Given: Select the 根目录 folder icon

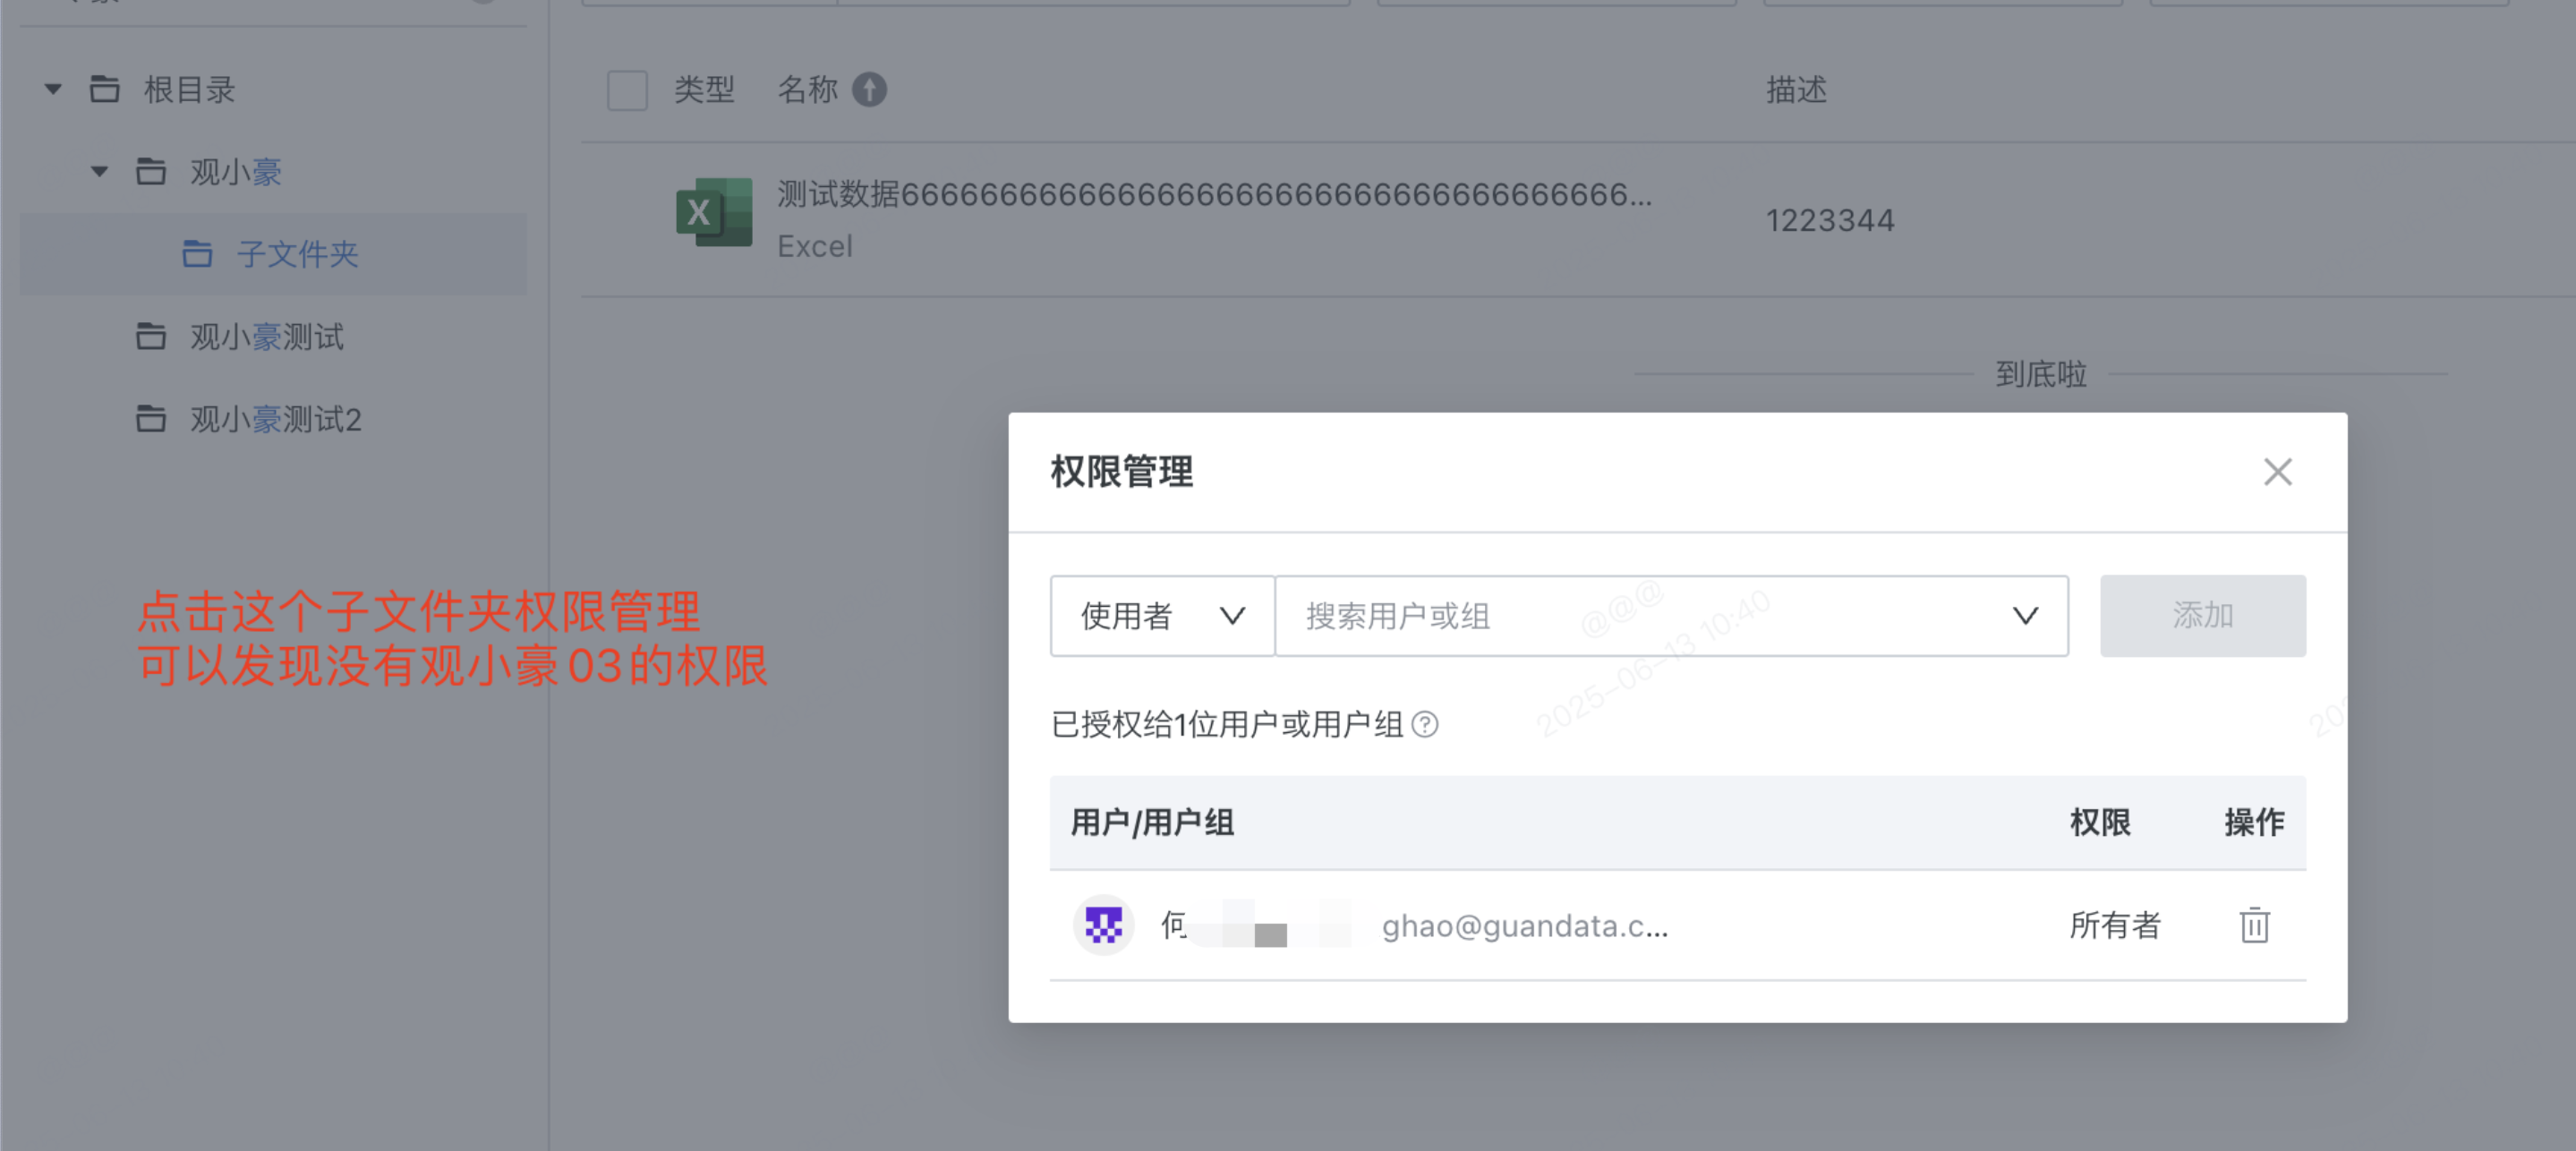Looking at the screenshot, I should tap(105, 89).
